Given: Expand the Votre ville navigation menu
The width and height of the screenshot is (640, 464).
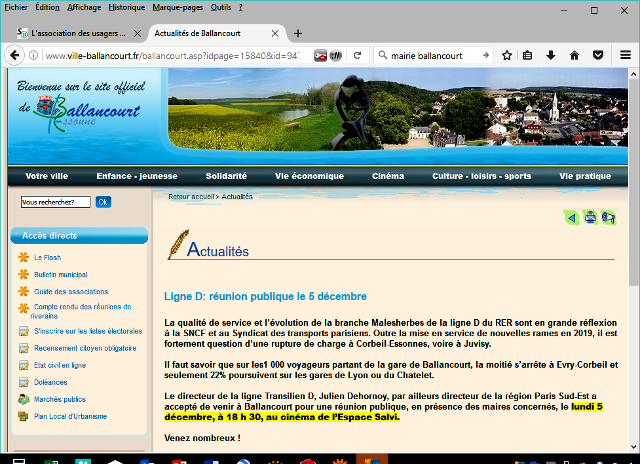Looking at the screenshot, I should click(47, 176).
